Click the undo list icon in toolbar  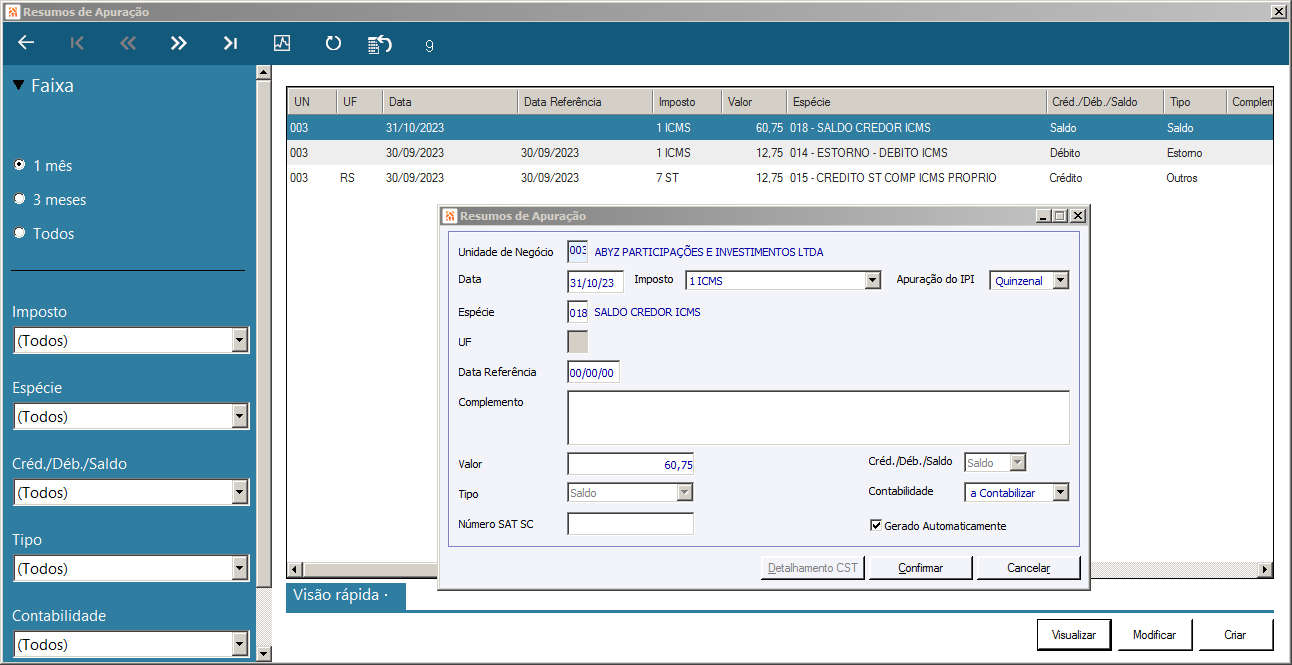pyautogui.click(x=380, y=44)
